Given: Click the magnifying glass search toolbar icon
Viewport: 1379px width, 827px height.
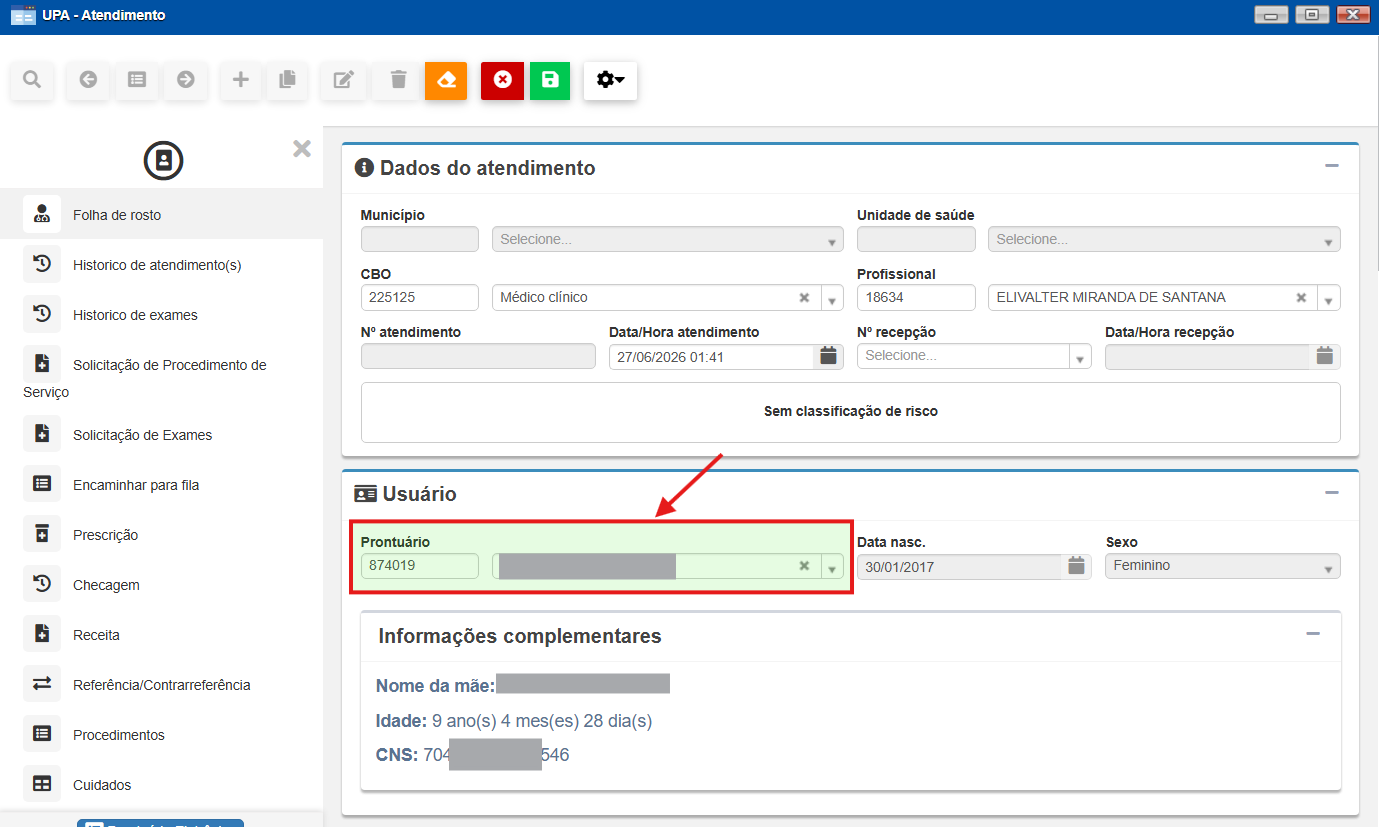Looking at the screenshot, I should click(32, 80).
